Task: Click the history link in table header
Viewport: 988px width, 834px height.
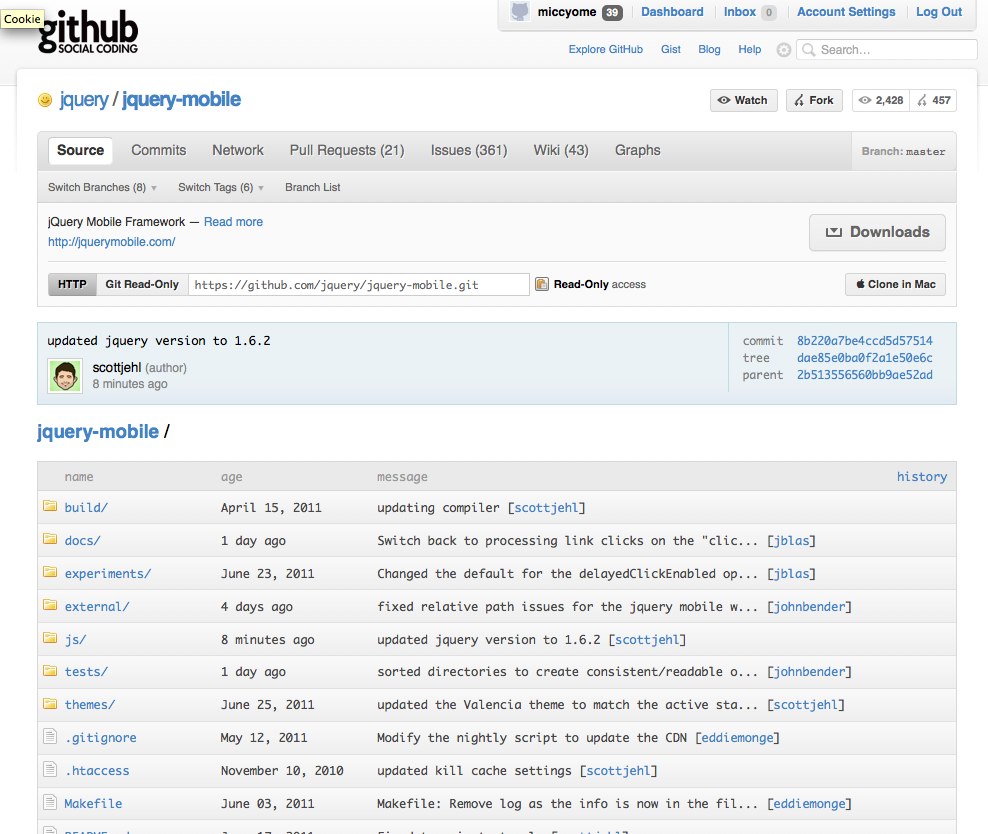Action: [922, 477]
